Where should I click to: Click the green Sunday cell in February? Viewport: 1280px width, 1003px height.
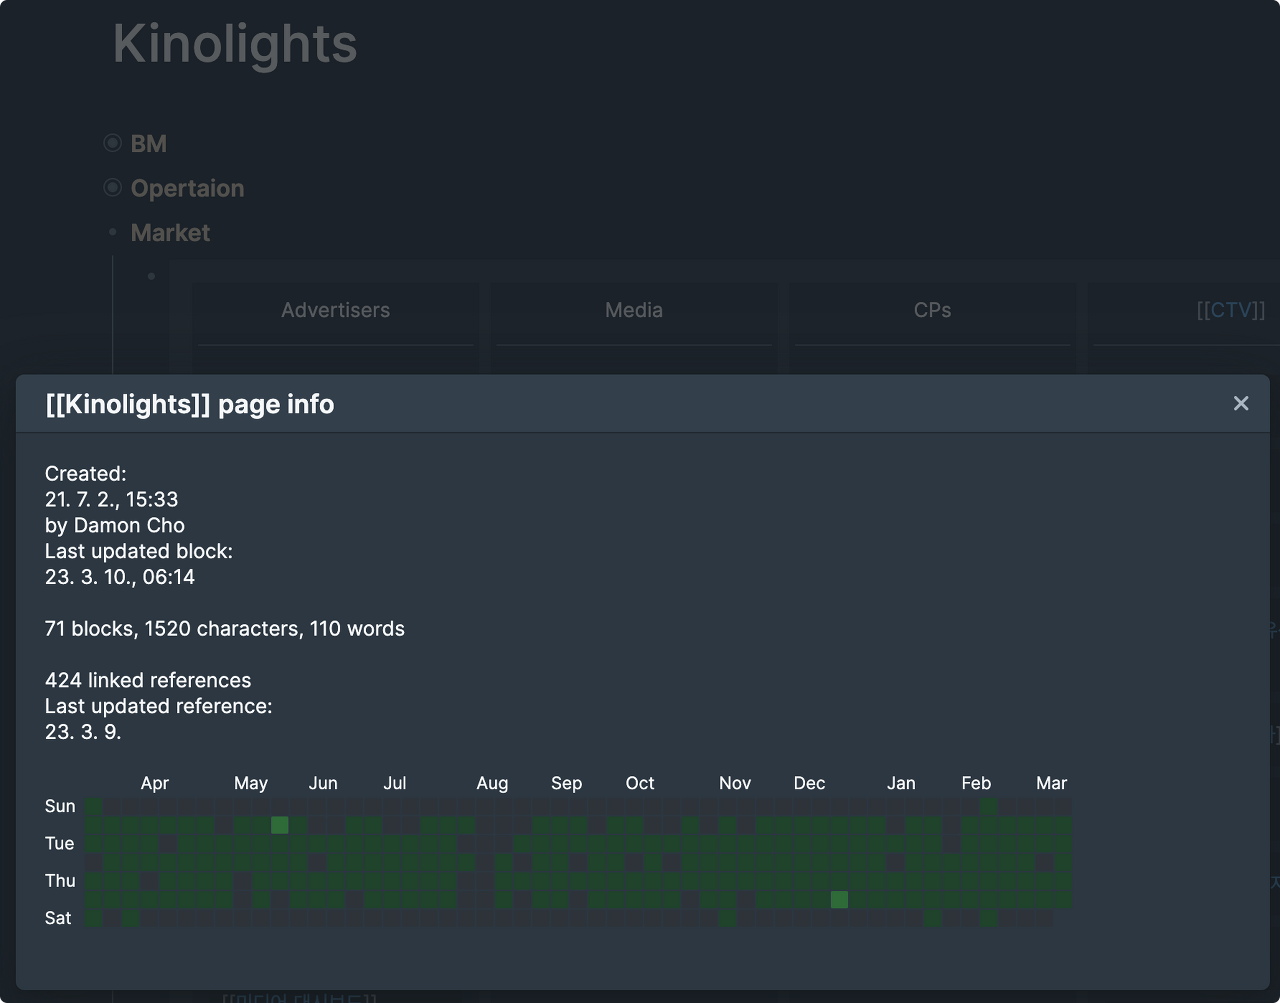(x=989, y=807)
